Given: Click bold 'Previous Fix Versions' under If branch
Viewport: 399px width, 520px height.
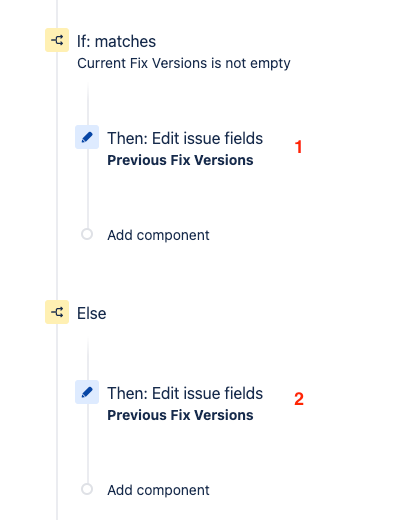Looking at the screenshot, I should [x=180, y=160].
